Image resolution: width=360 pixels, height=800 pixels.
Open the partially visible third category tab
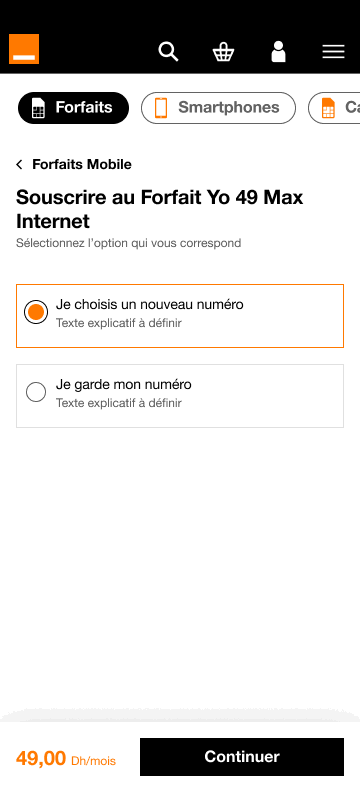coord(334,108)
